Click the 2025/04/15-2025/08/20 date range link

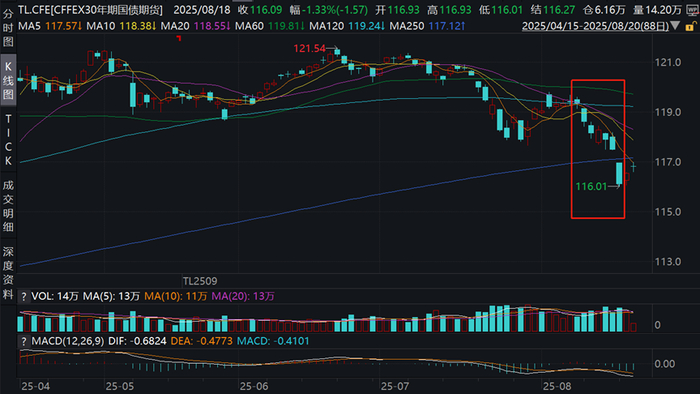(x=596, y=26)
